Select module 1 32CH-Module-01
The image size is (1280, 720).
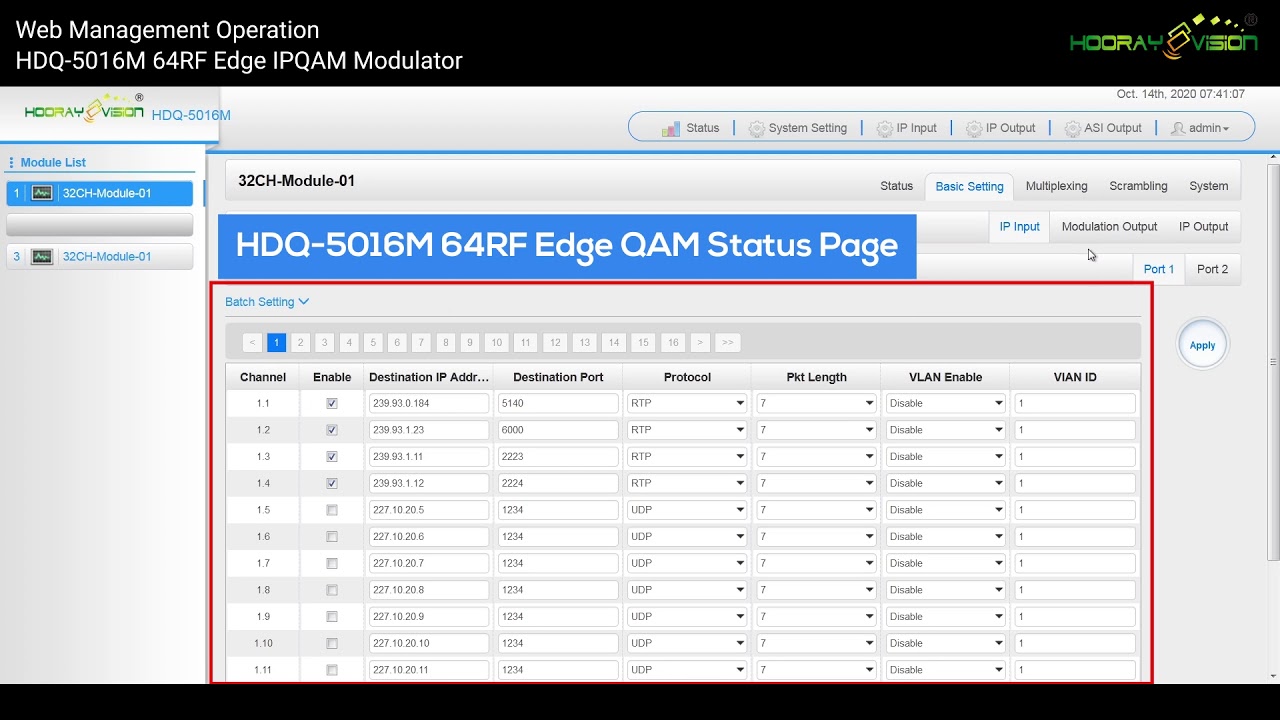[100, 193]
